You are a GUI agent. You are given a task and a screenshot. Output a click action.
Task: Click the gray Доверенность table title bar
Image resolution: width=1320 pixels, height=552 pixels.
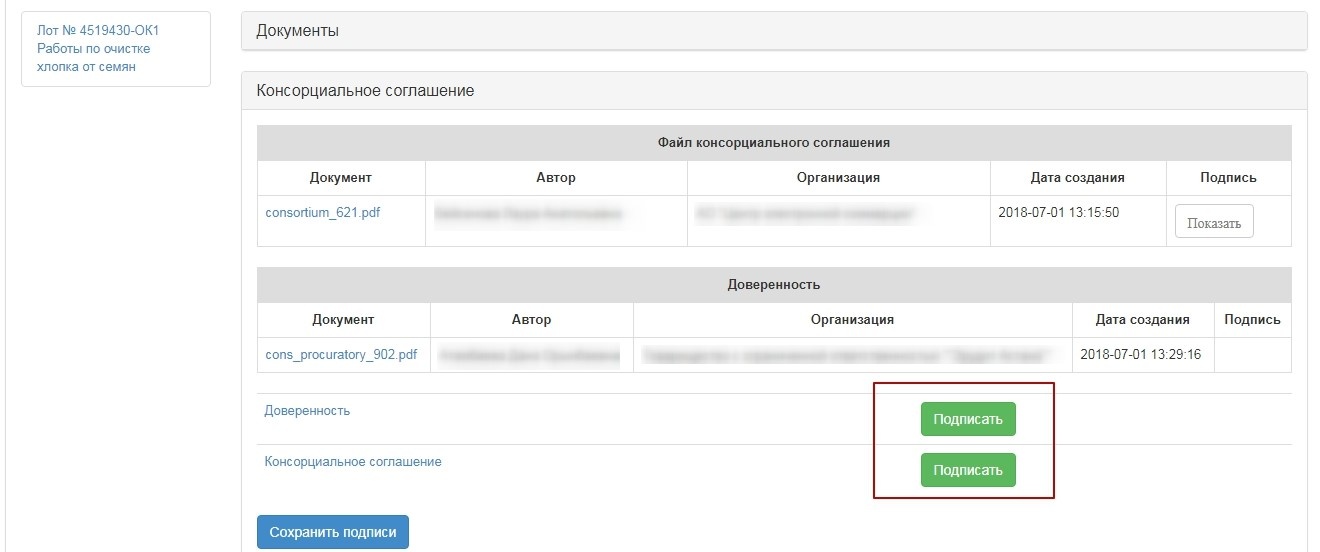pos(773,285)
